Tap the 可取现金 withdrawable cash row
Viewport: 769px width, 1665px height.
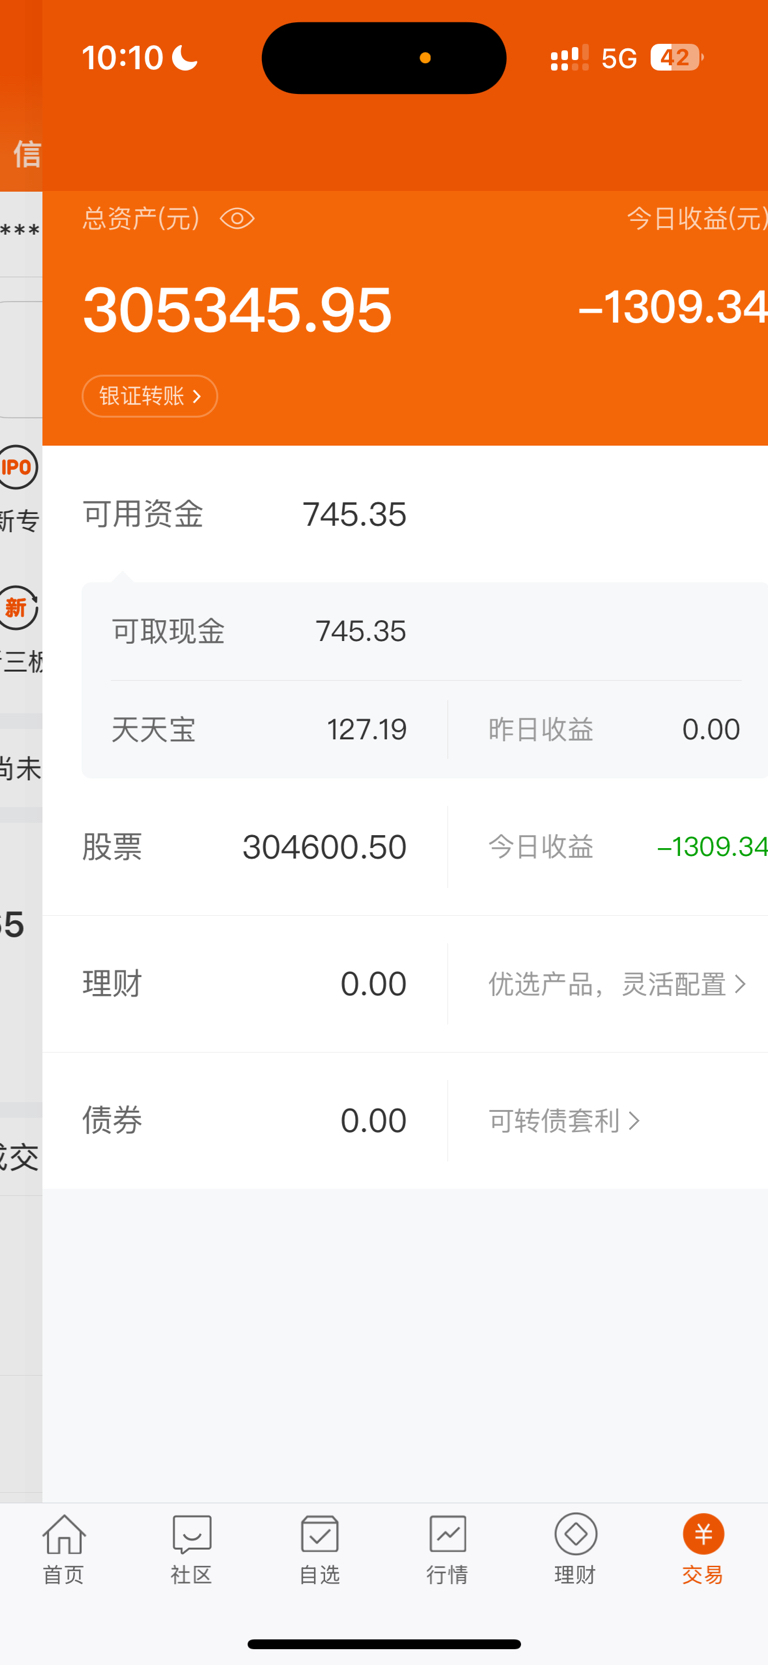pyautogui.click(x=425, y=631)
